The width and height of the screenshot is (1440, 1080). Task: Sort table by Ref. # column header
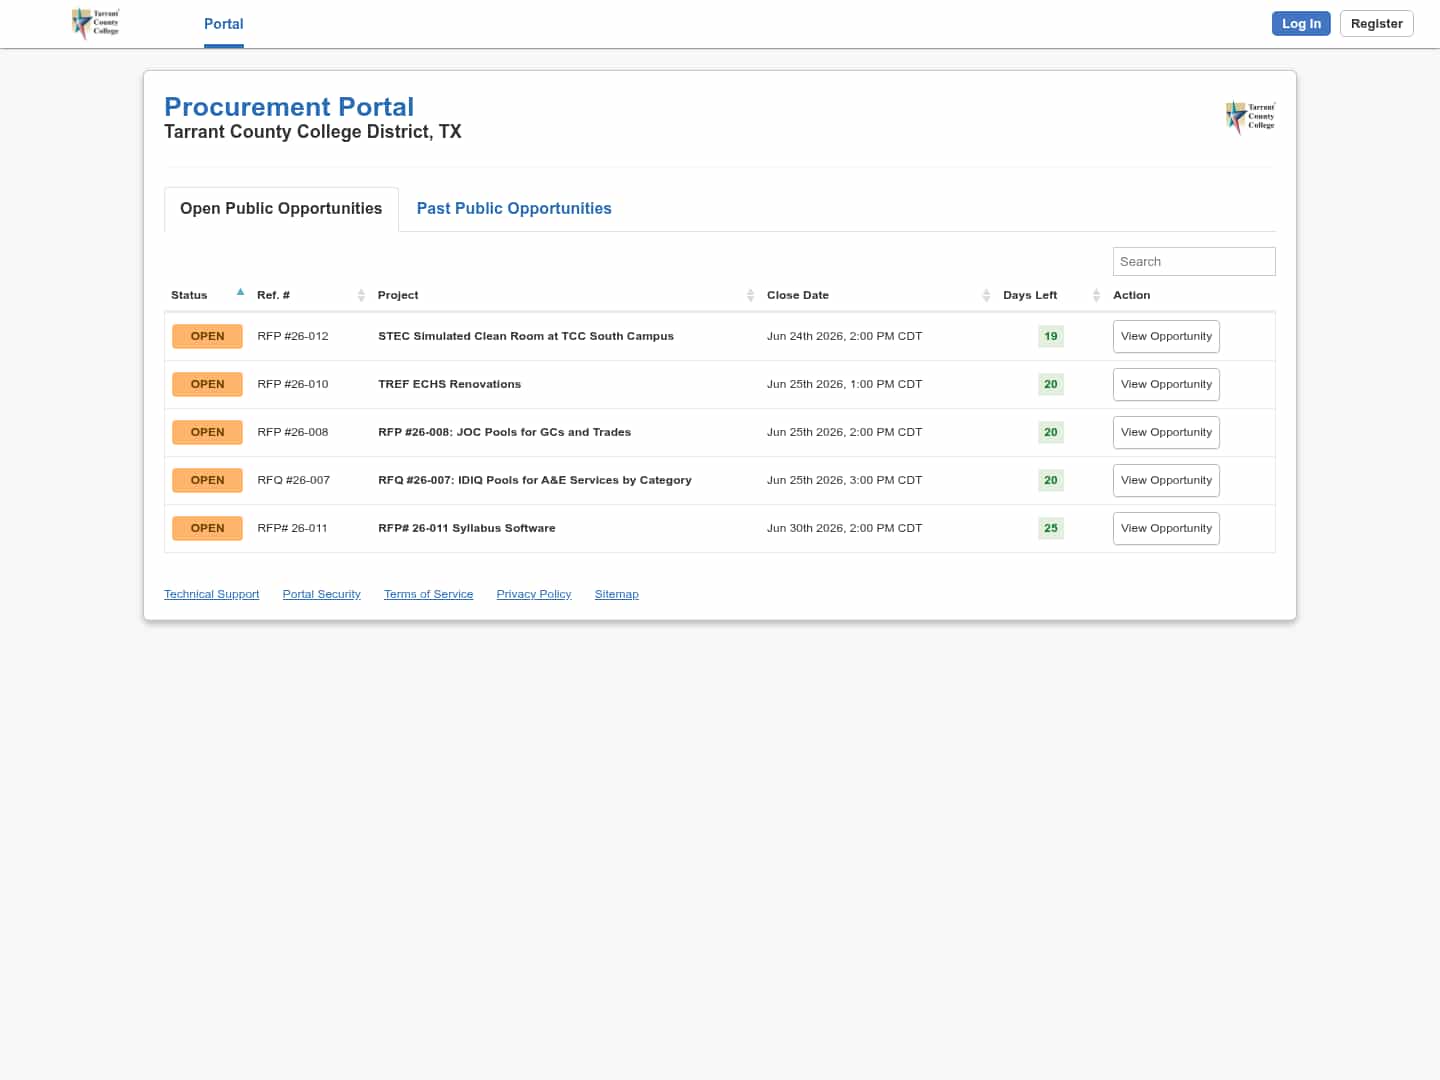310,295
